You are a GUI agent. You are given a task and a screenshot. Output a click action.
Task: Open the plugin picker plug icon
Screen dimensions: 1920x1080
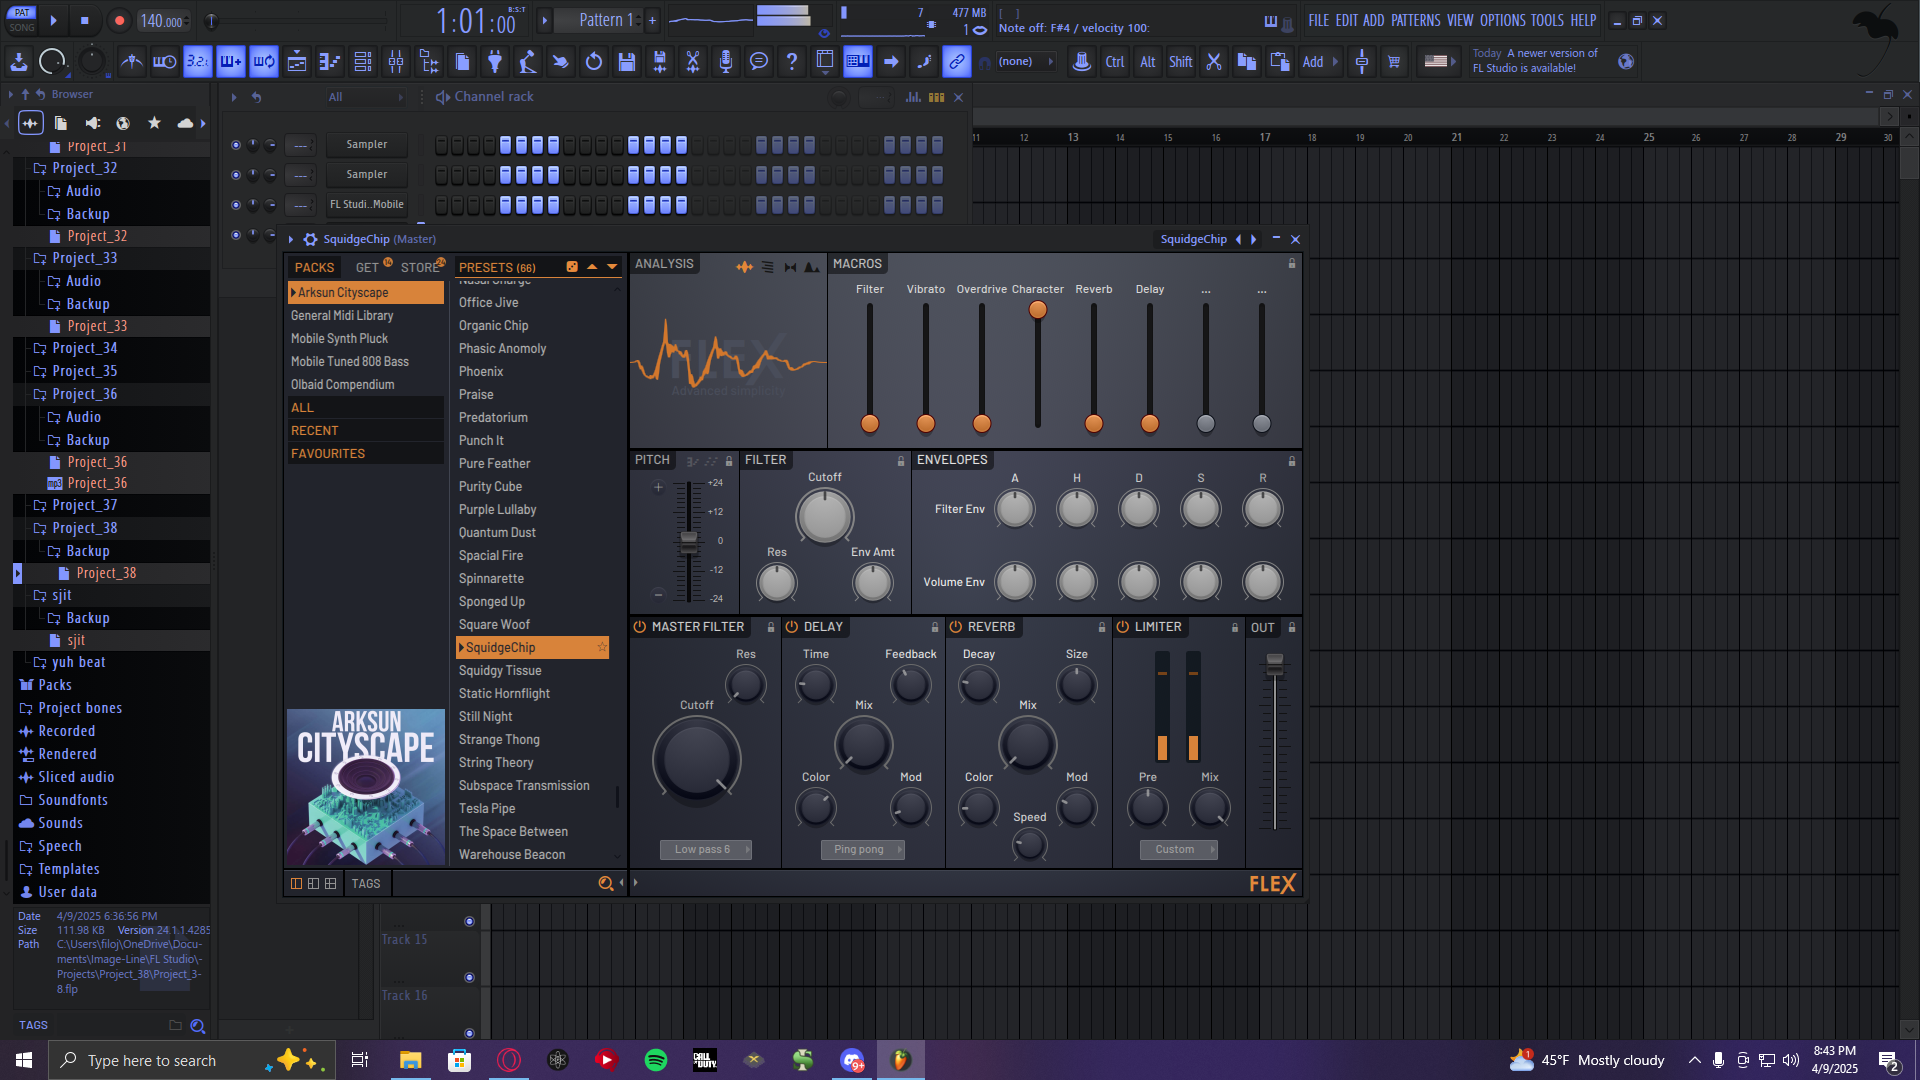495,62
